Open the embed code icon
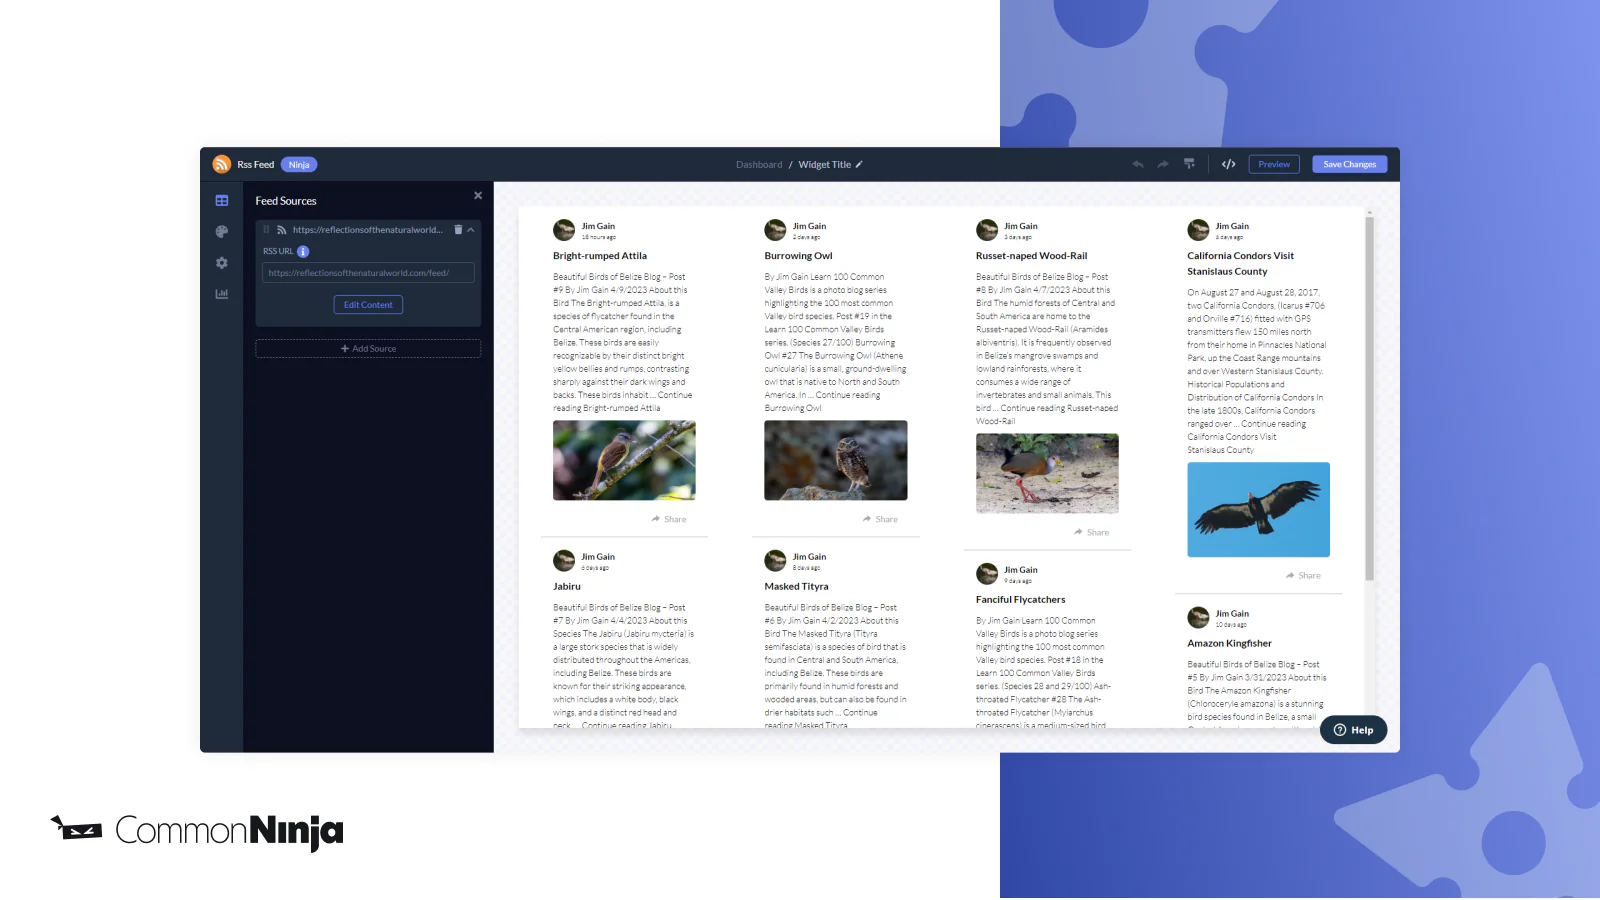This screenshot has width=1600, height=900. click(1229, 164)
